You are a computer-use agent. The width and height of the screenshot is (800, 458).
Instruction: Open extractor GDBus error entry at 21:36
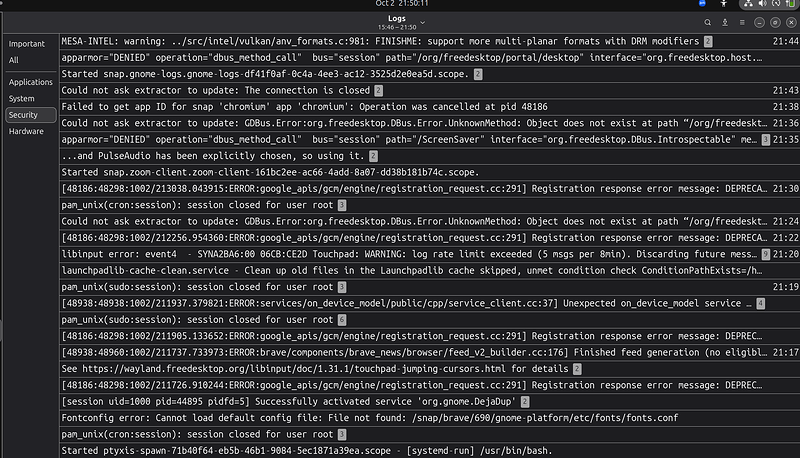[430, 123]
